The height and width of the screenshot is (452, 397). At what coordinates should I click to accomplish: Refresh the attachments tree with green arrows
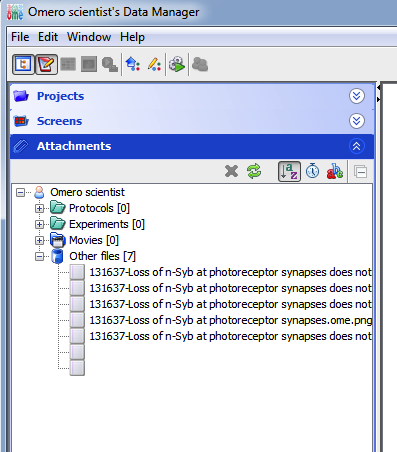(254, 172)
